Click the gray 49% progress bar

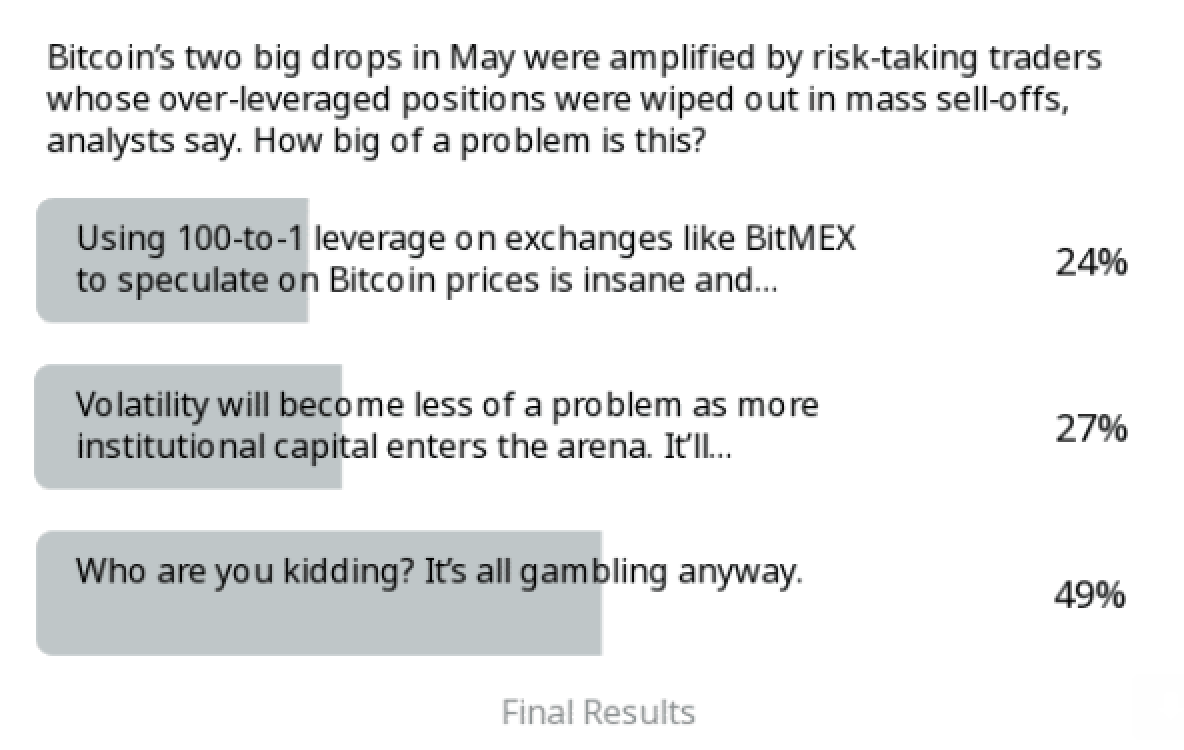pos(319,593)
